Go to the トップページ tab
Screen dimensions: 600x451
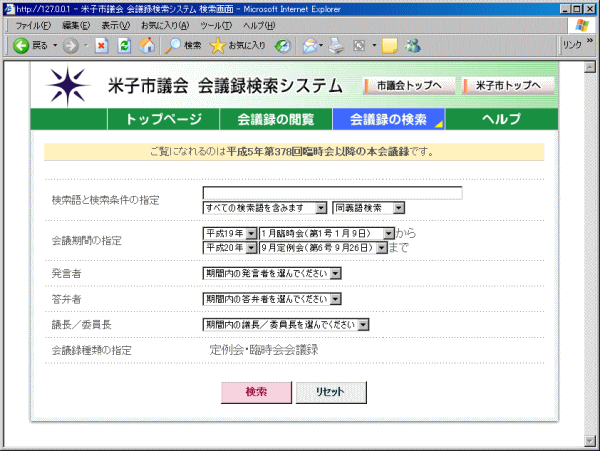pyautogui.click(x=163, y=119)
